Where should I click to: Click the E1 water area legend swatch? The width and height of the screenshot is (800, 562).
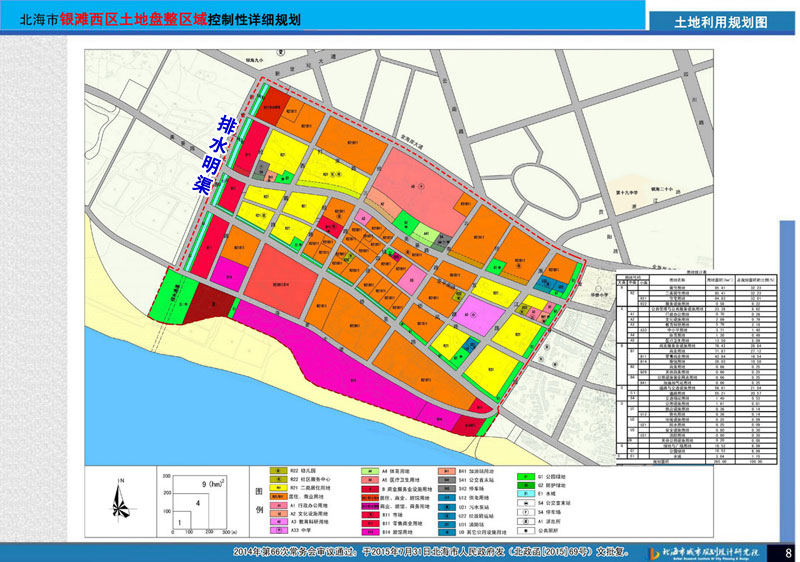click(x=523, y=493)
